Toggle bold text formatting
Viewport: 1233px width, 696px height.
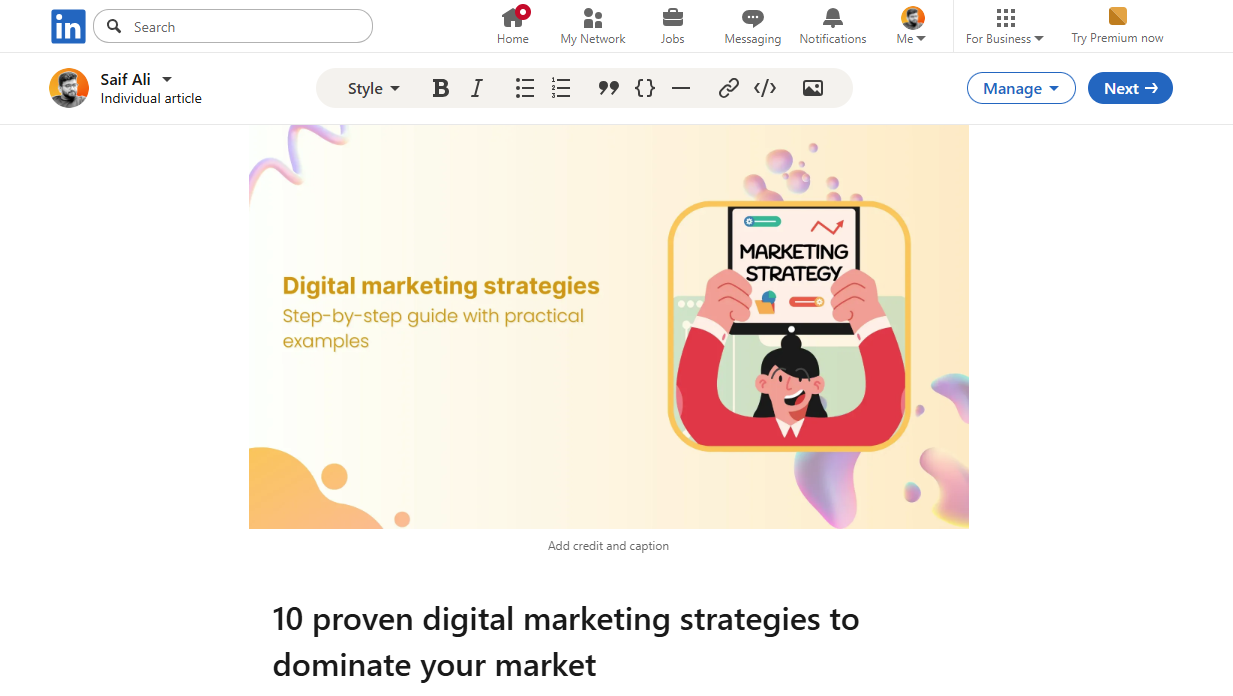[x=440, y=88]
